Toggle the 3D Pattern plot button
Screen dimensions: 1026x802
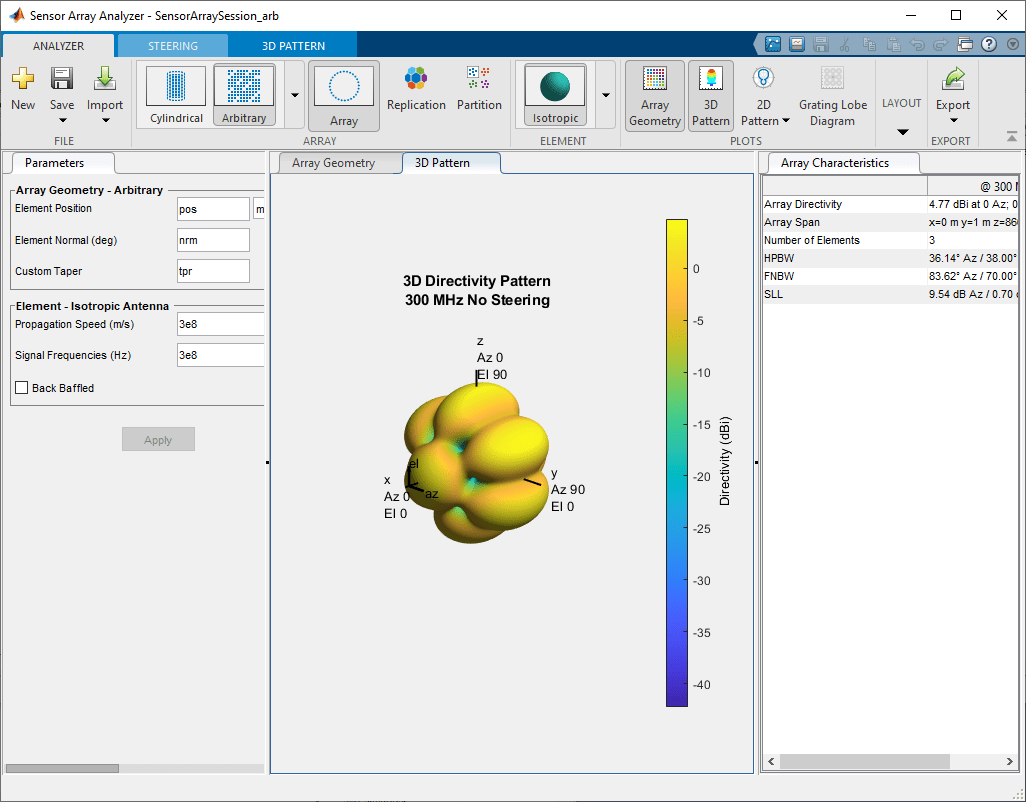710,96
